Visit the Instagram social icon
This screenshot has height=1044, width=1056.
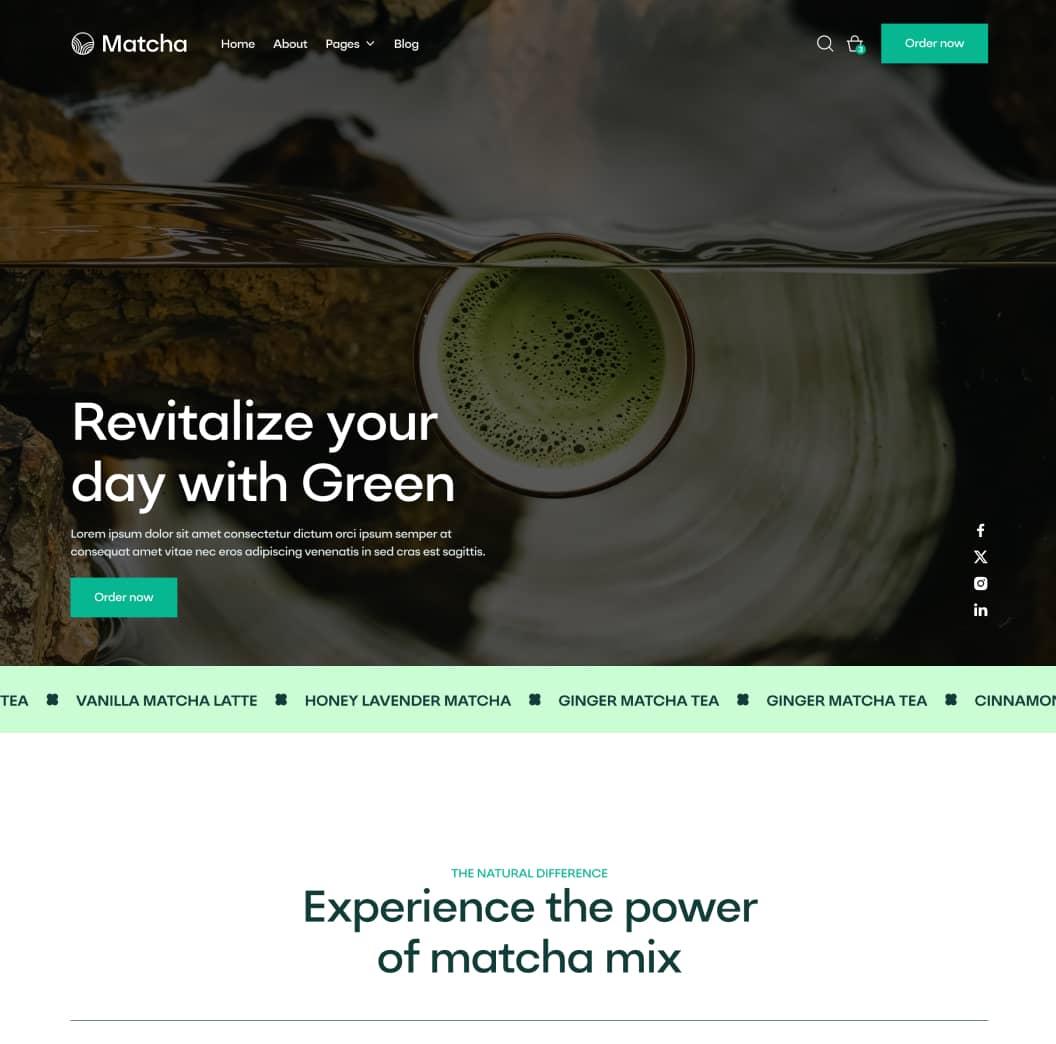pos(981,583)
